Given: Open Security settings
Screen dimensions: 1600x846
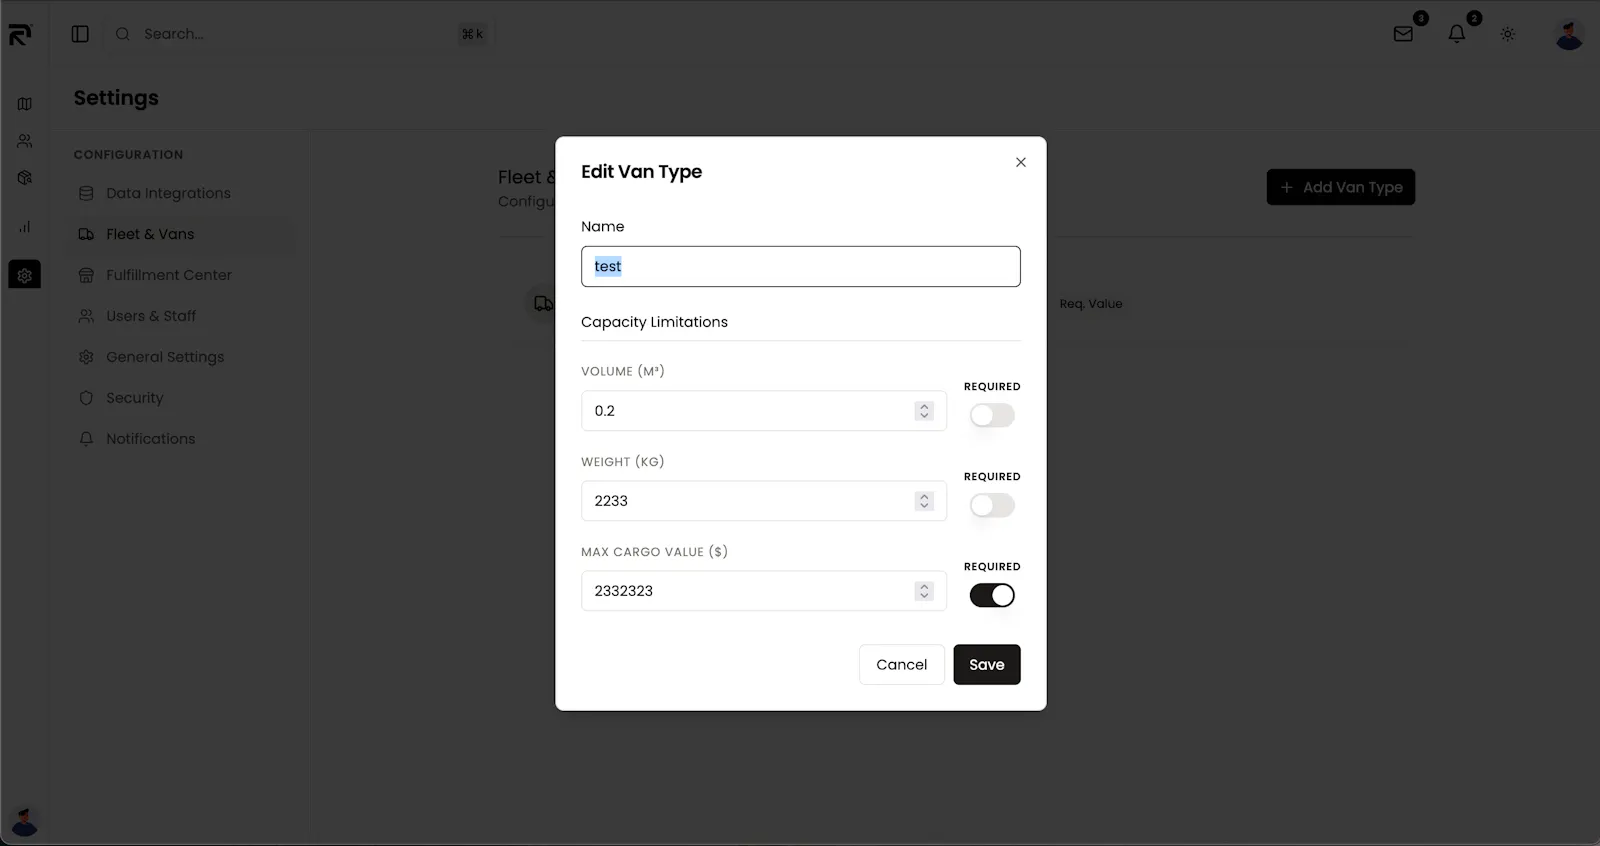Looking at the screenshot, I should 181,398.
